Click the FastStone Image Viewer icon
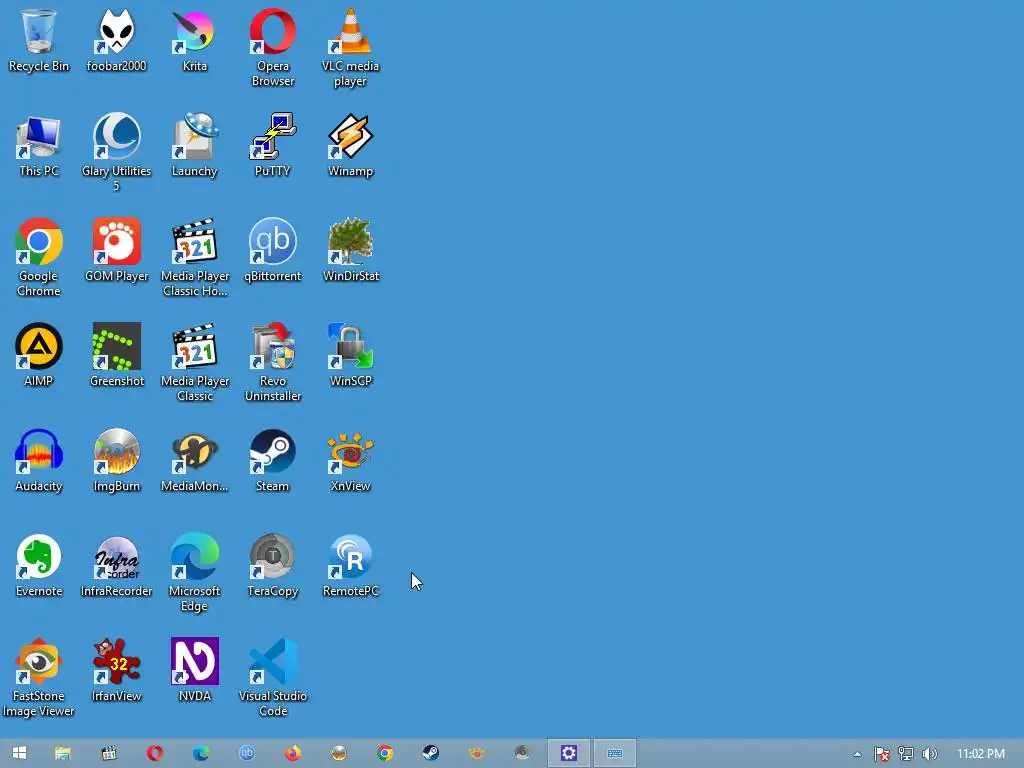The width and height of the screenshot is (1024, 768). coord(39,678)
